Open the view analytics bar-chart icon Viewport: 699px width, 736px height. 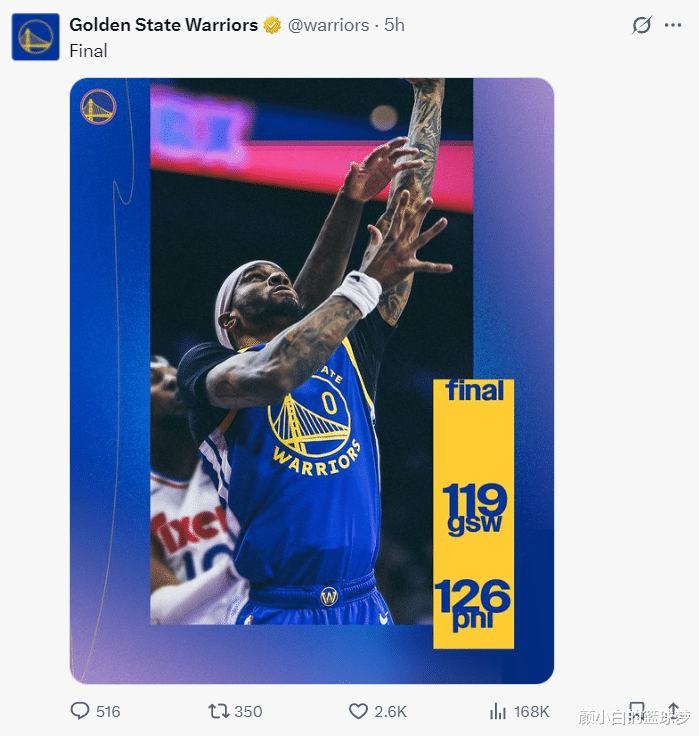[x=498, y=711]
